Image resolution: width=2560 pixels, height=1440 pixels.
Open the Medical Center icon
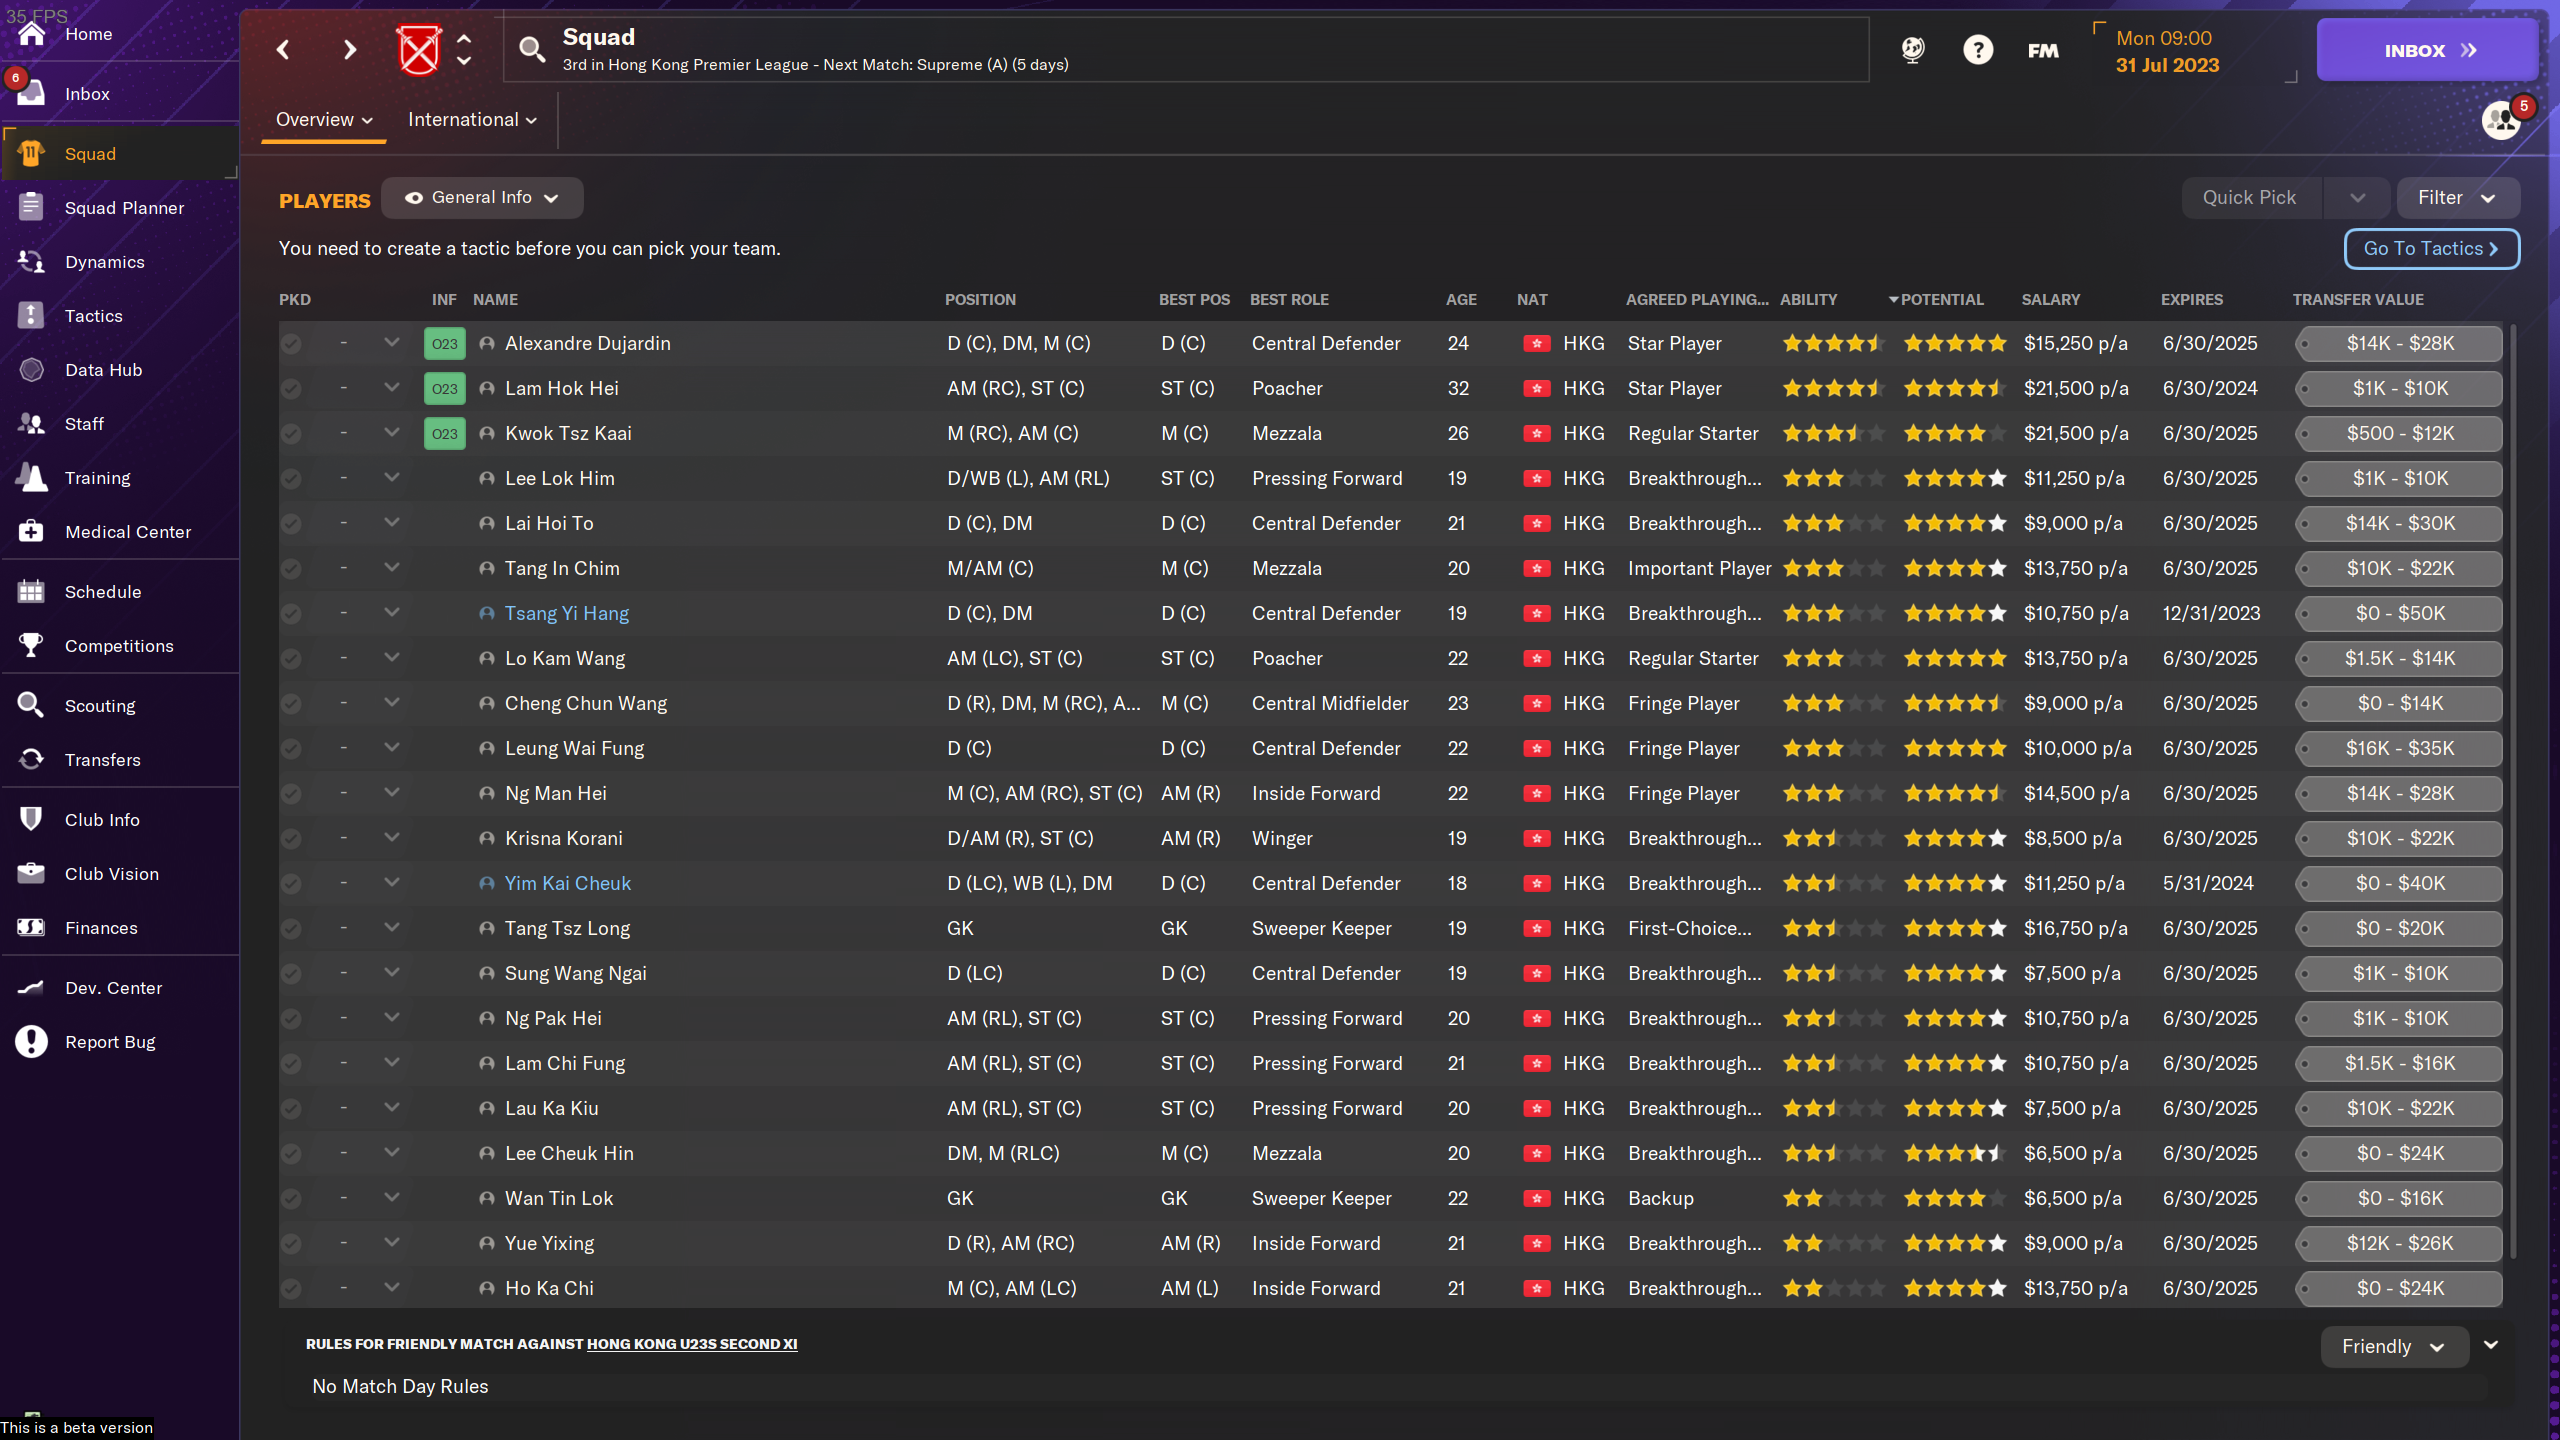[31, 531]
